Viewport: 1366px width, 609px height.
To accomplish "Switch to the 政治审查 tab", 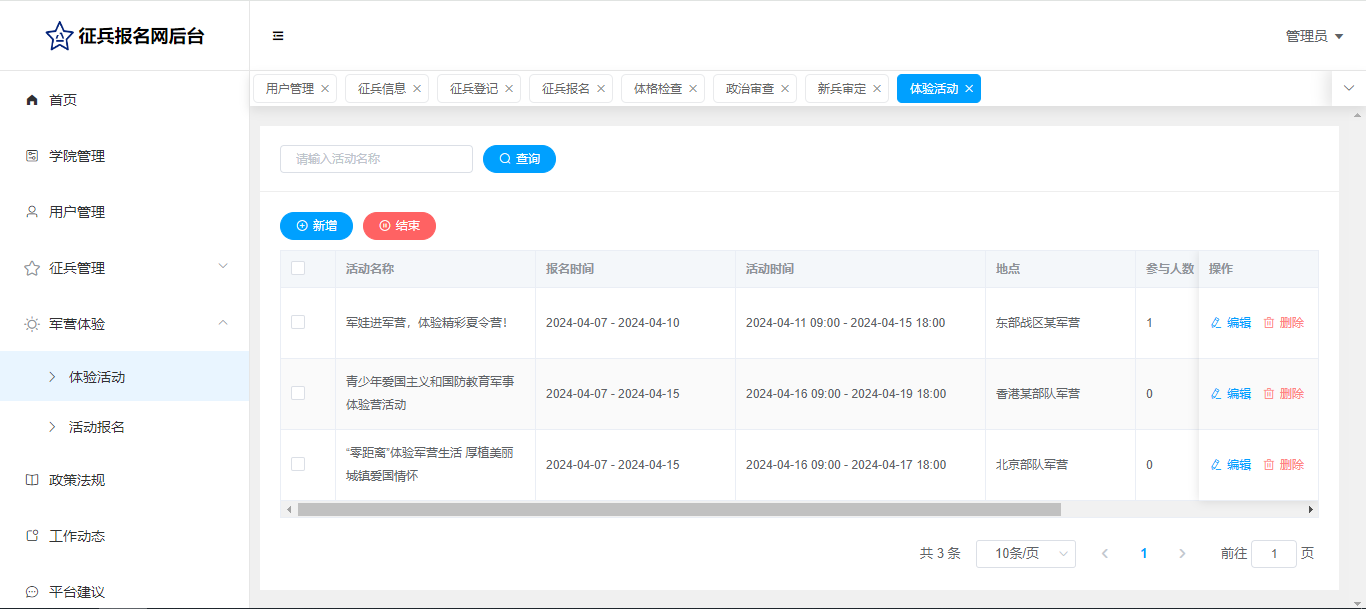I will pos(750,89).
